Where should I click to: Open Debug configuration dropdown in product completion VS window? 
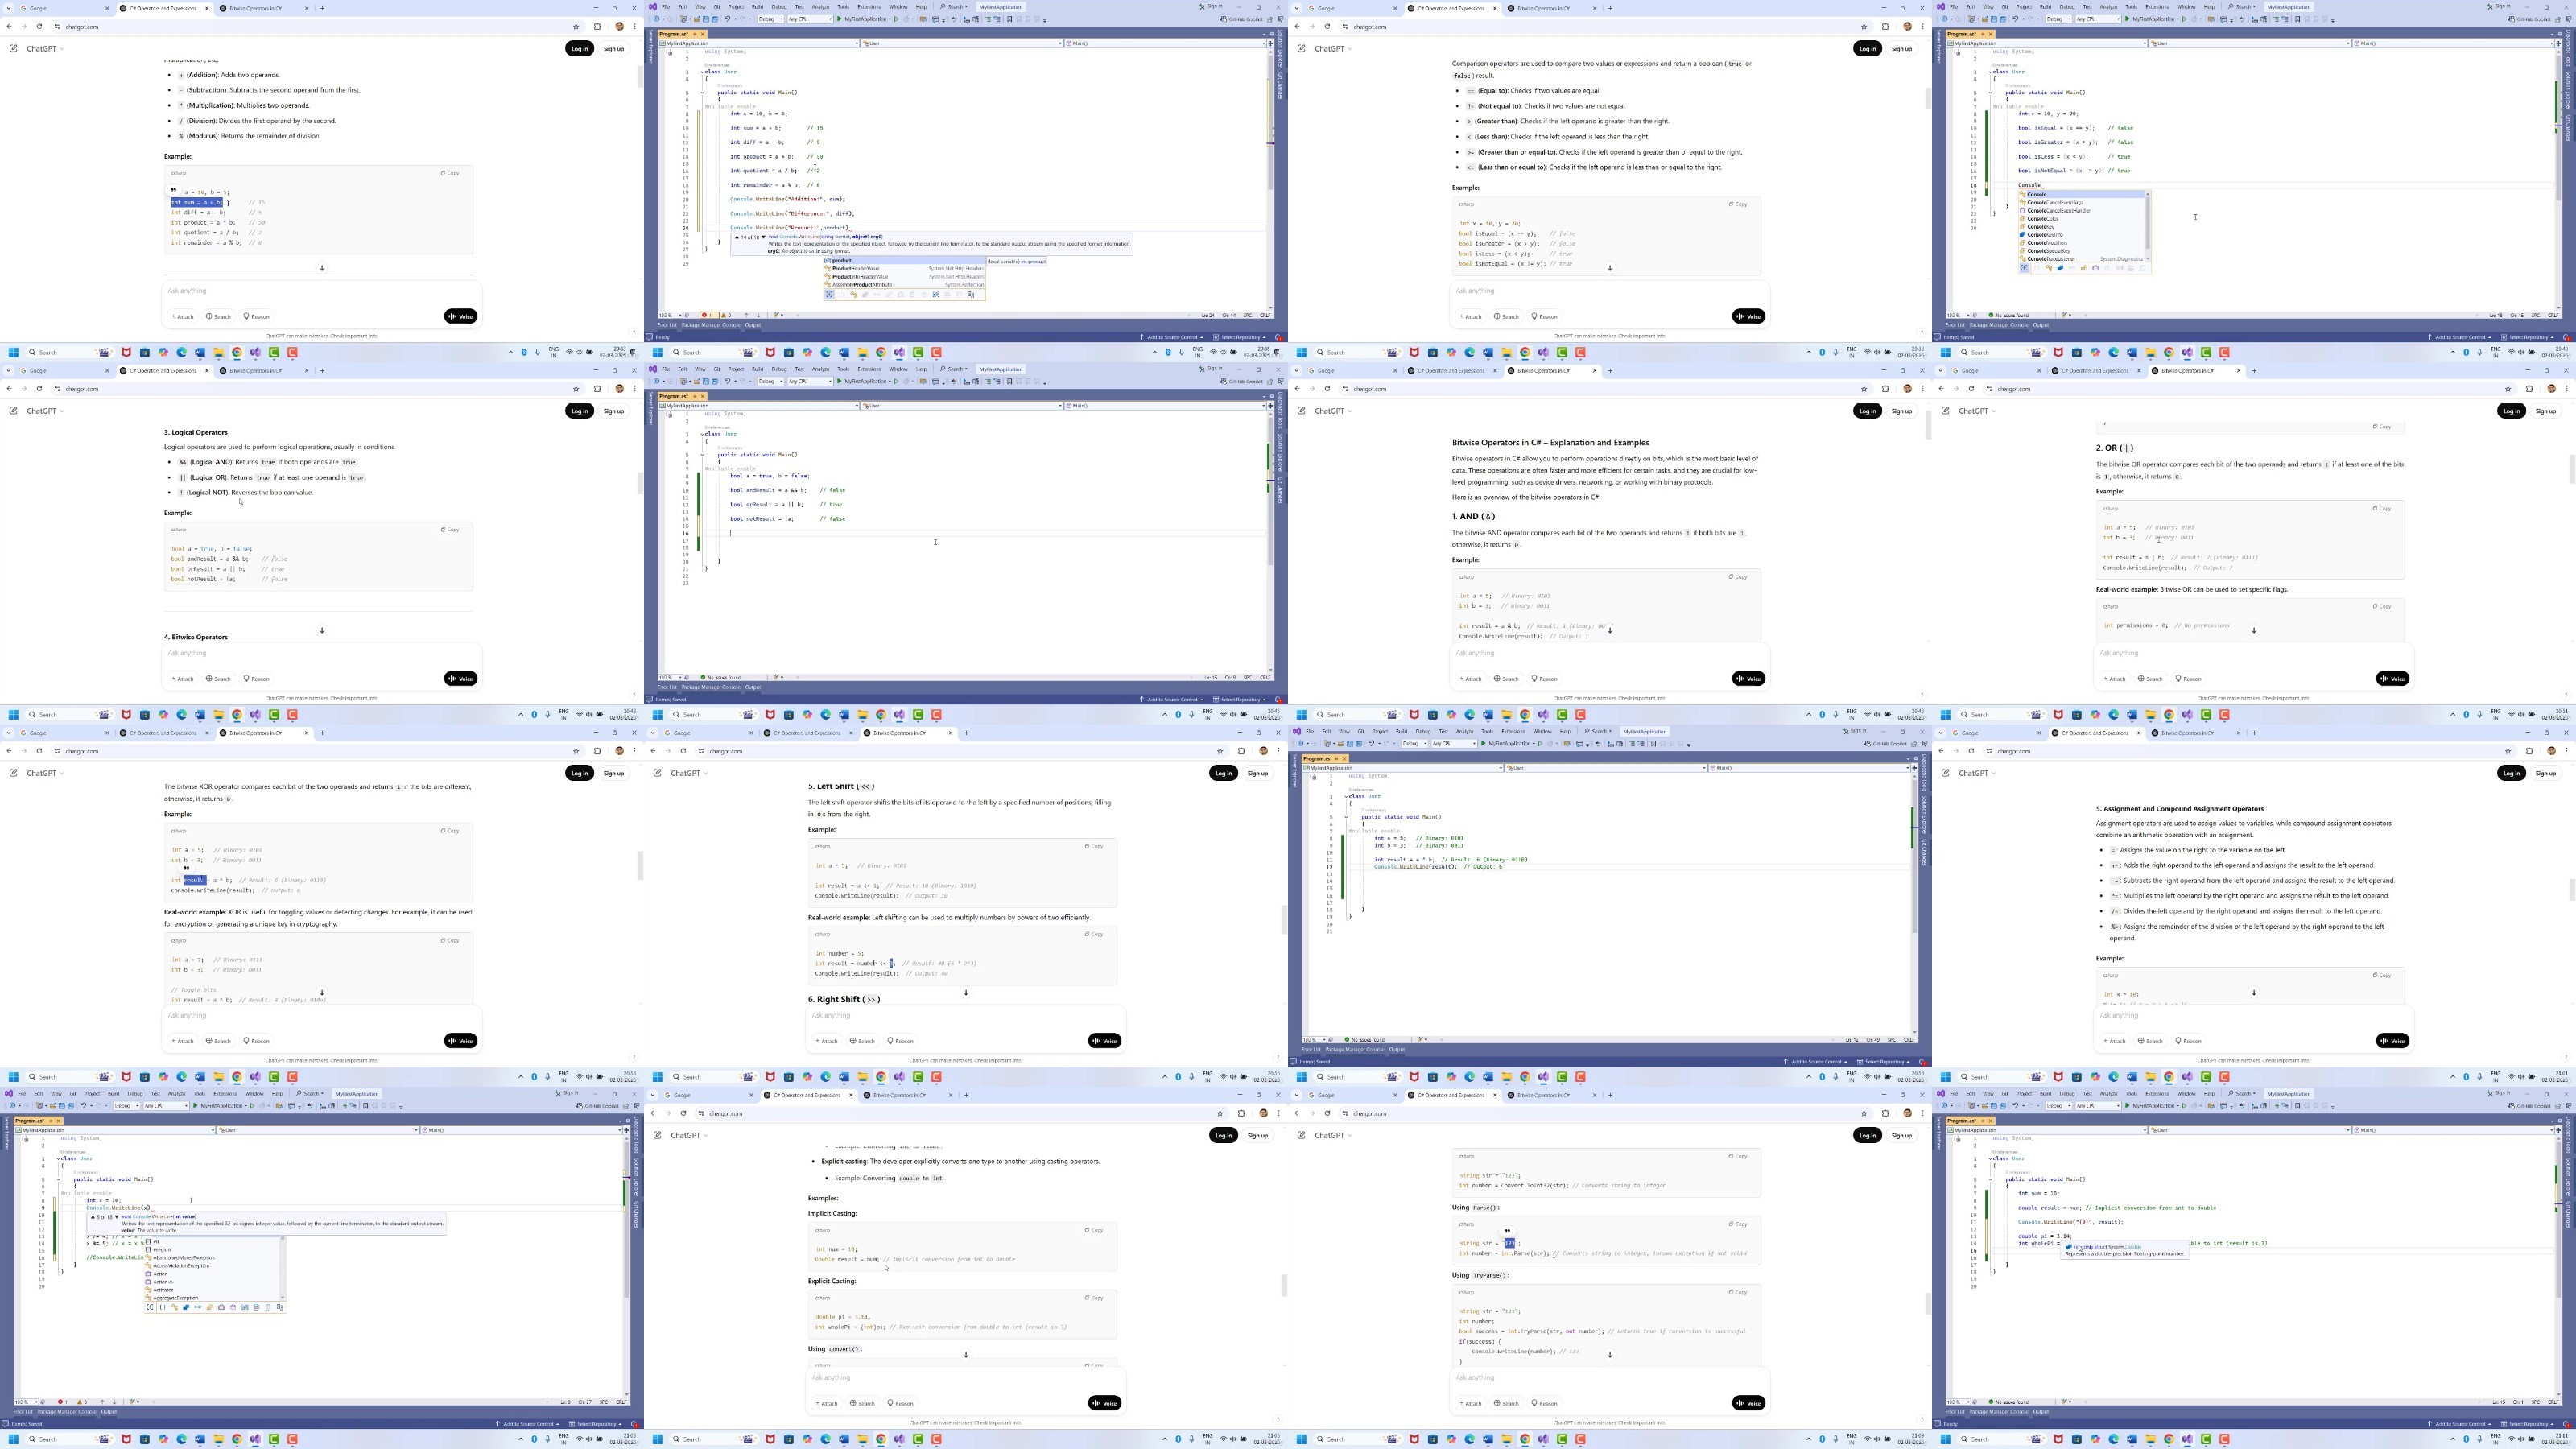tap(770, 19)
